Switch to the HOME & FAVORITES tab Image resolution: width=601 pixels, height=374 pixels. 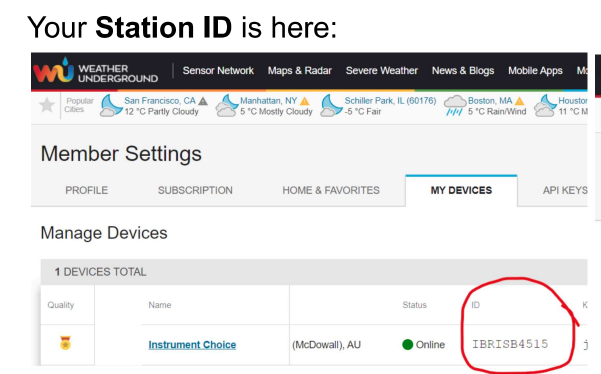click(x=331, y=190)
